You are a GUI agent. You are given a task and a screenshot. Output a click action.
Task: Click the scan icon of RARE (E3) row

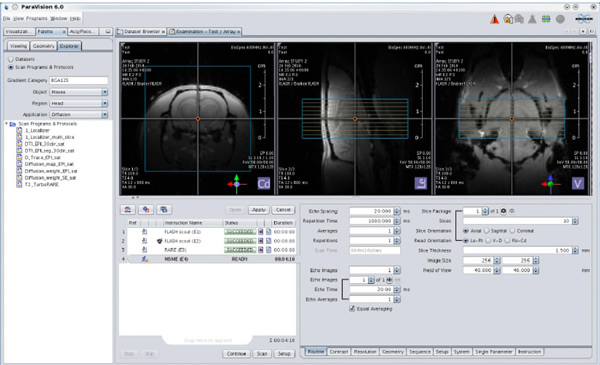(145, 250)
